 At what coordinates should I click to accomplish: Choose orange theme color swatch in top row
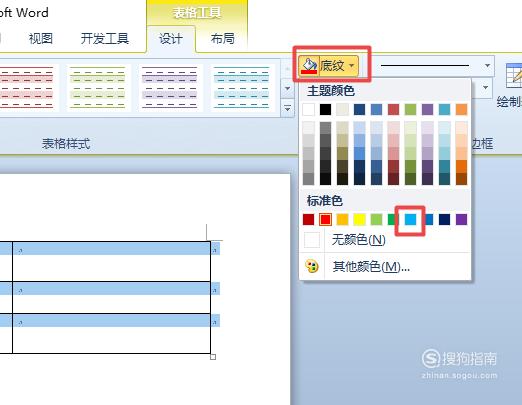(461, 109)
